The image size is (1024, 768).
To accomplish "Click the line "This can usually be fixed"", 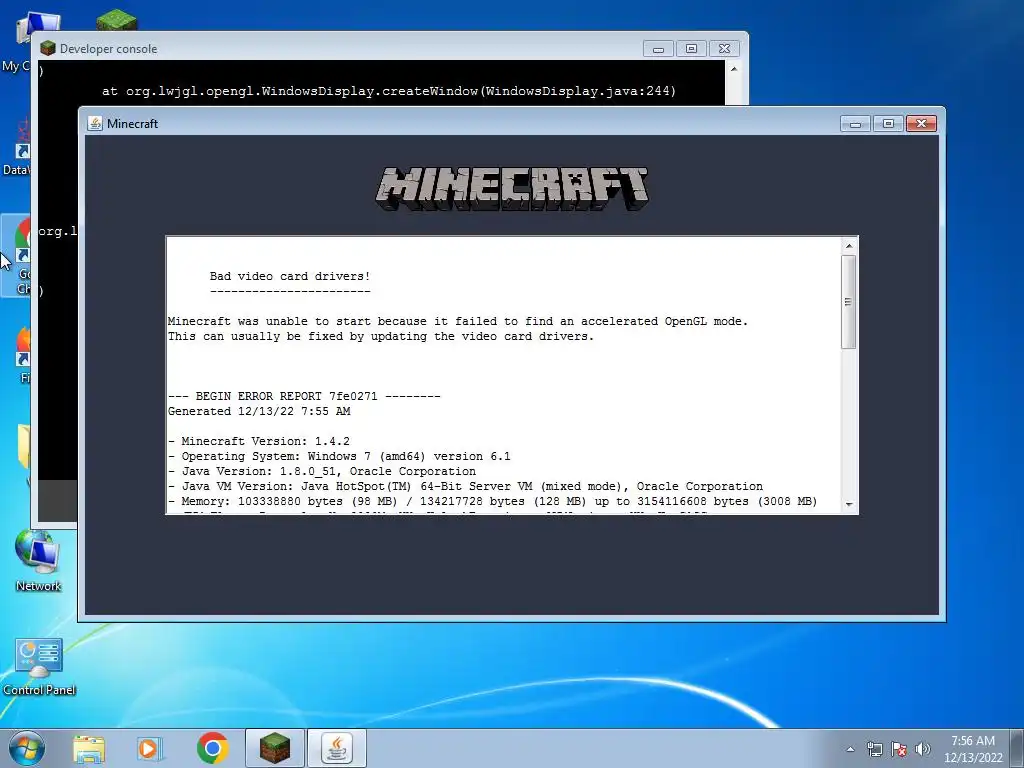I will click(381, 336).
